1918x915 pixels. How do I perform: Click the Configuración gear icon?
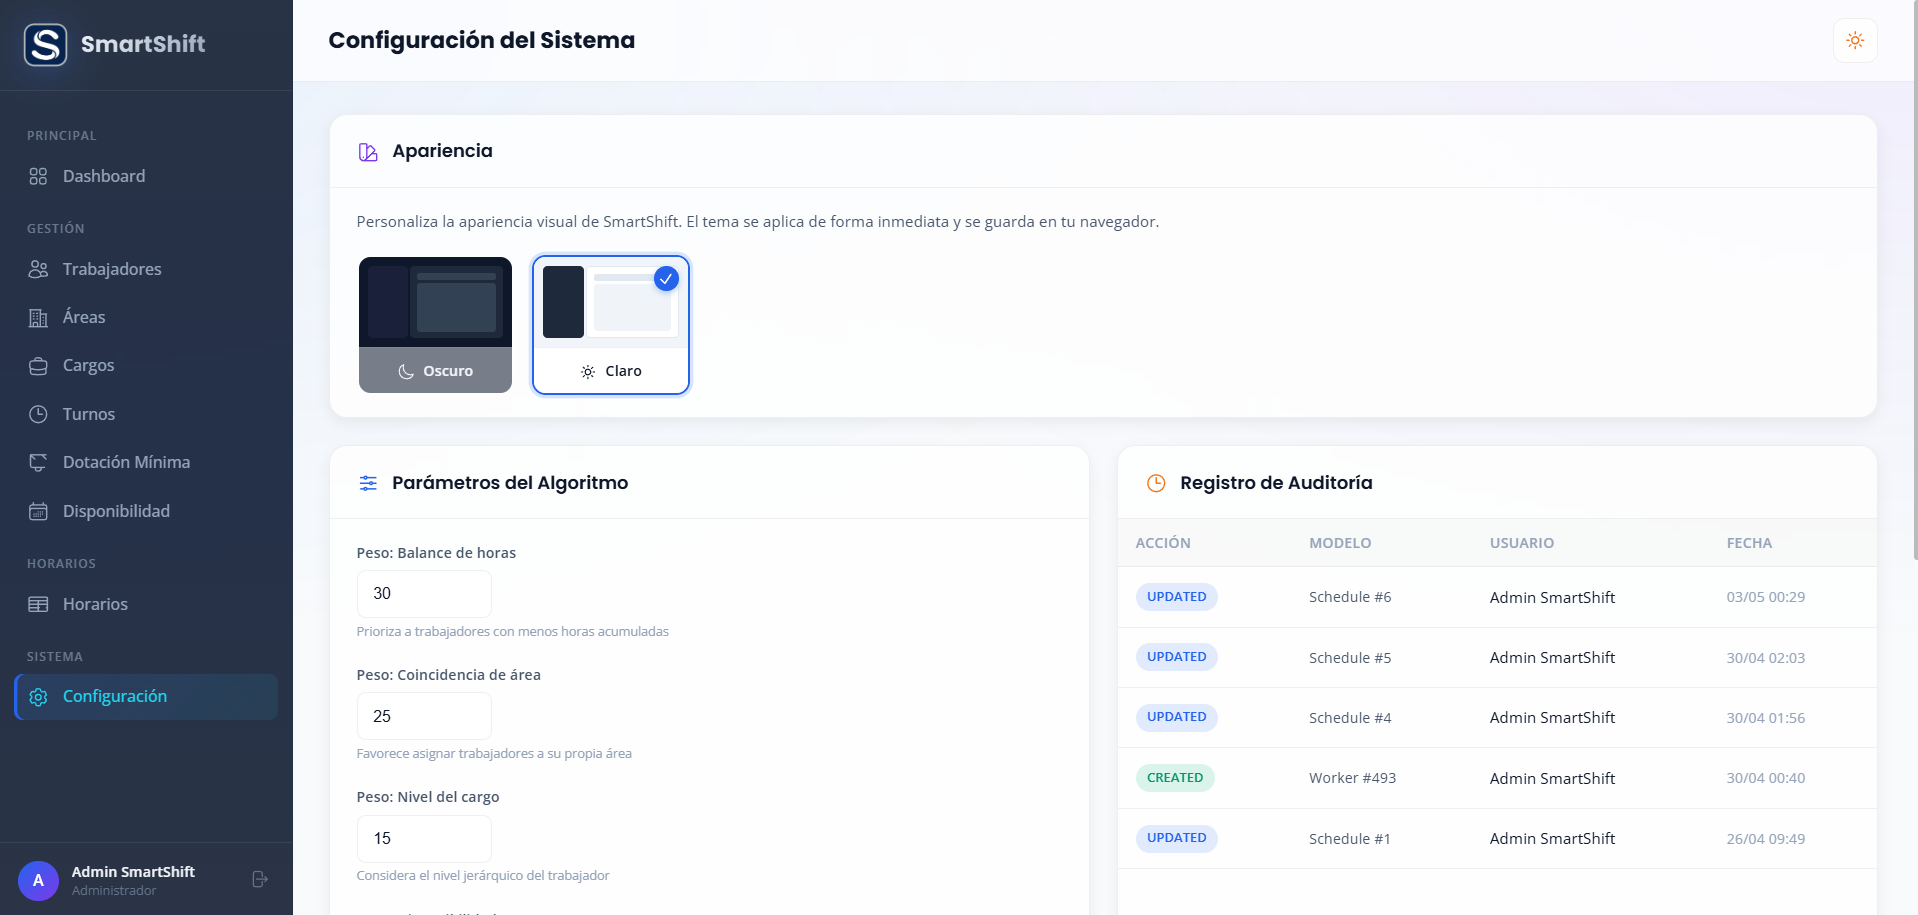point(38,697)
